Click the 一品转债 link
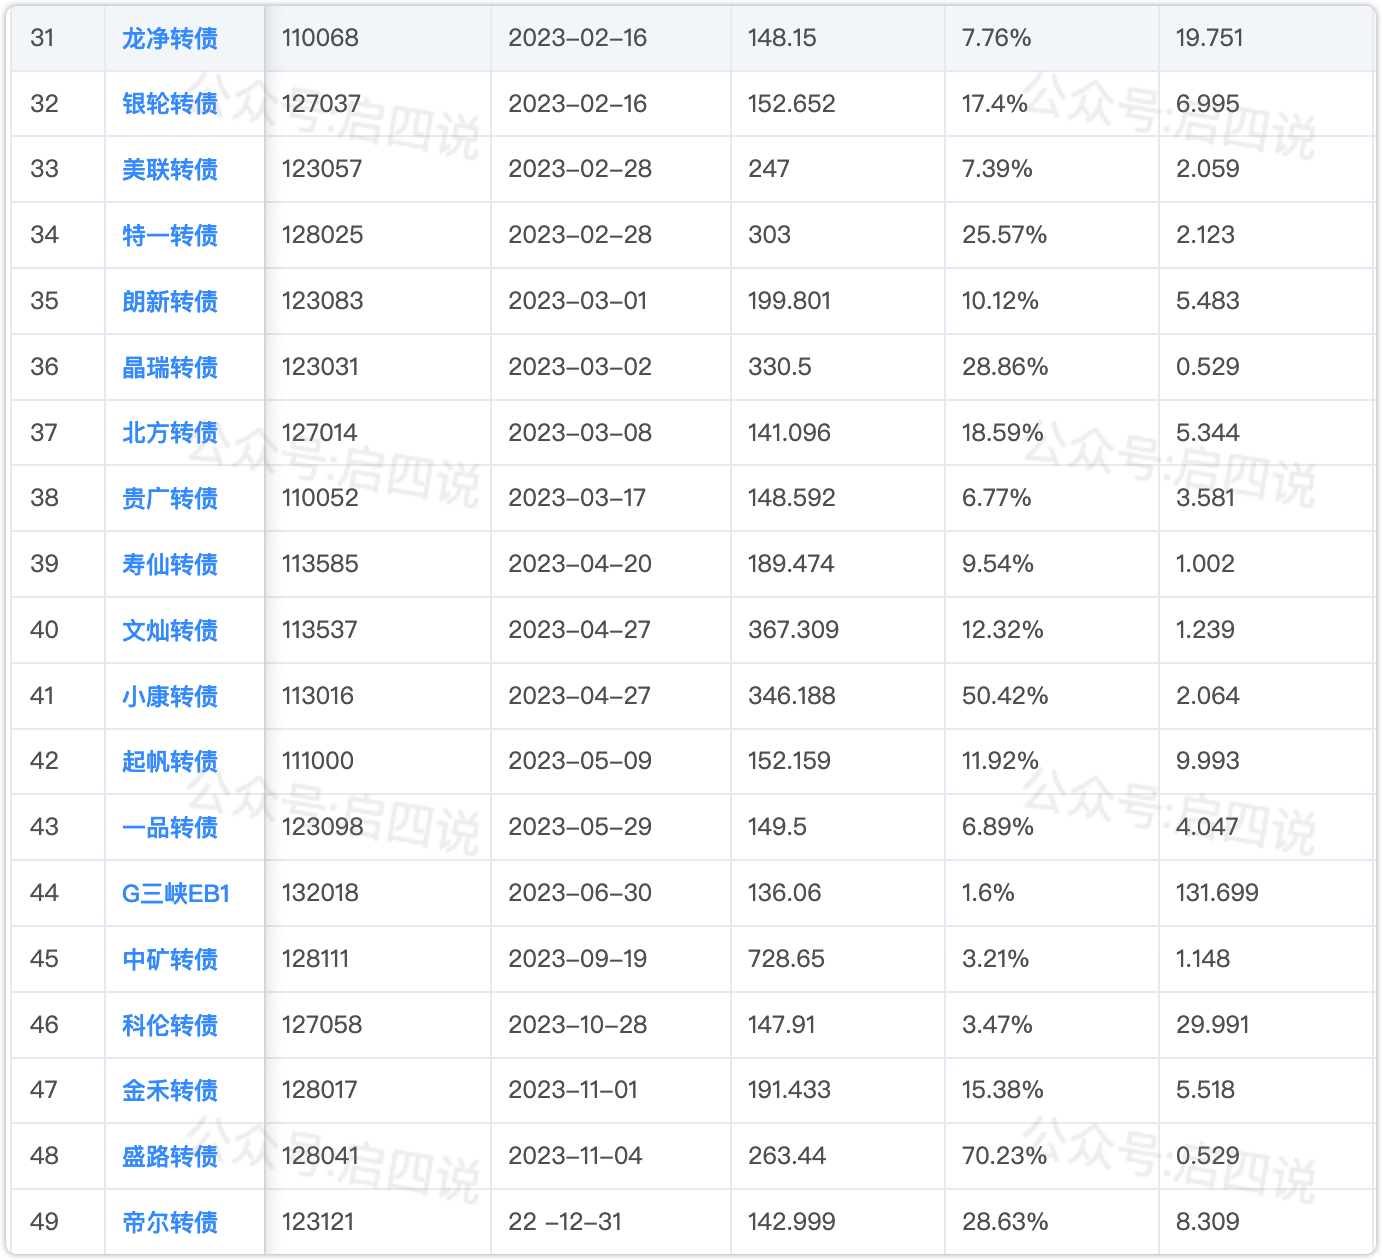Screen dimensions: 1382x1260 (170, 827)
